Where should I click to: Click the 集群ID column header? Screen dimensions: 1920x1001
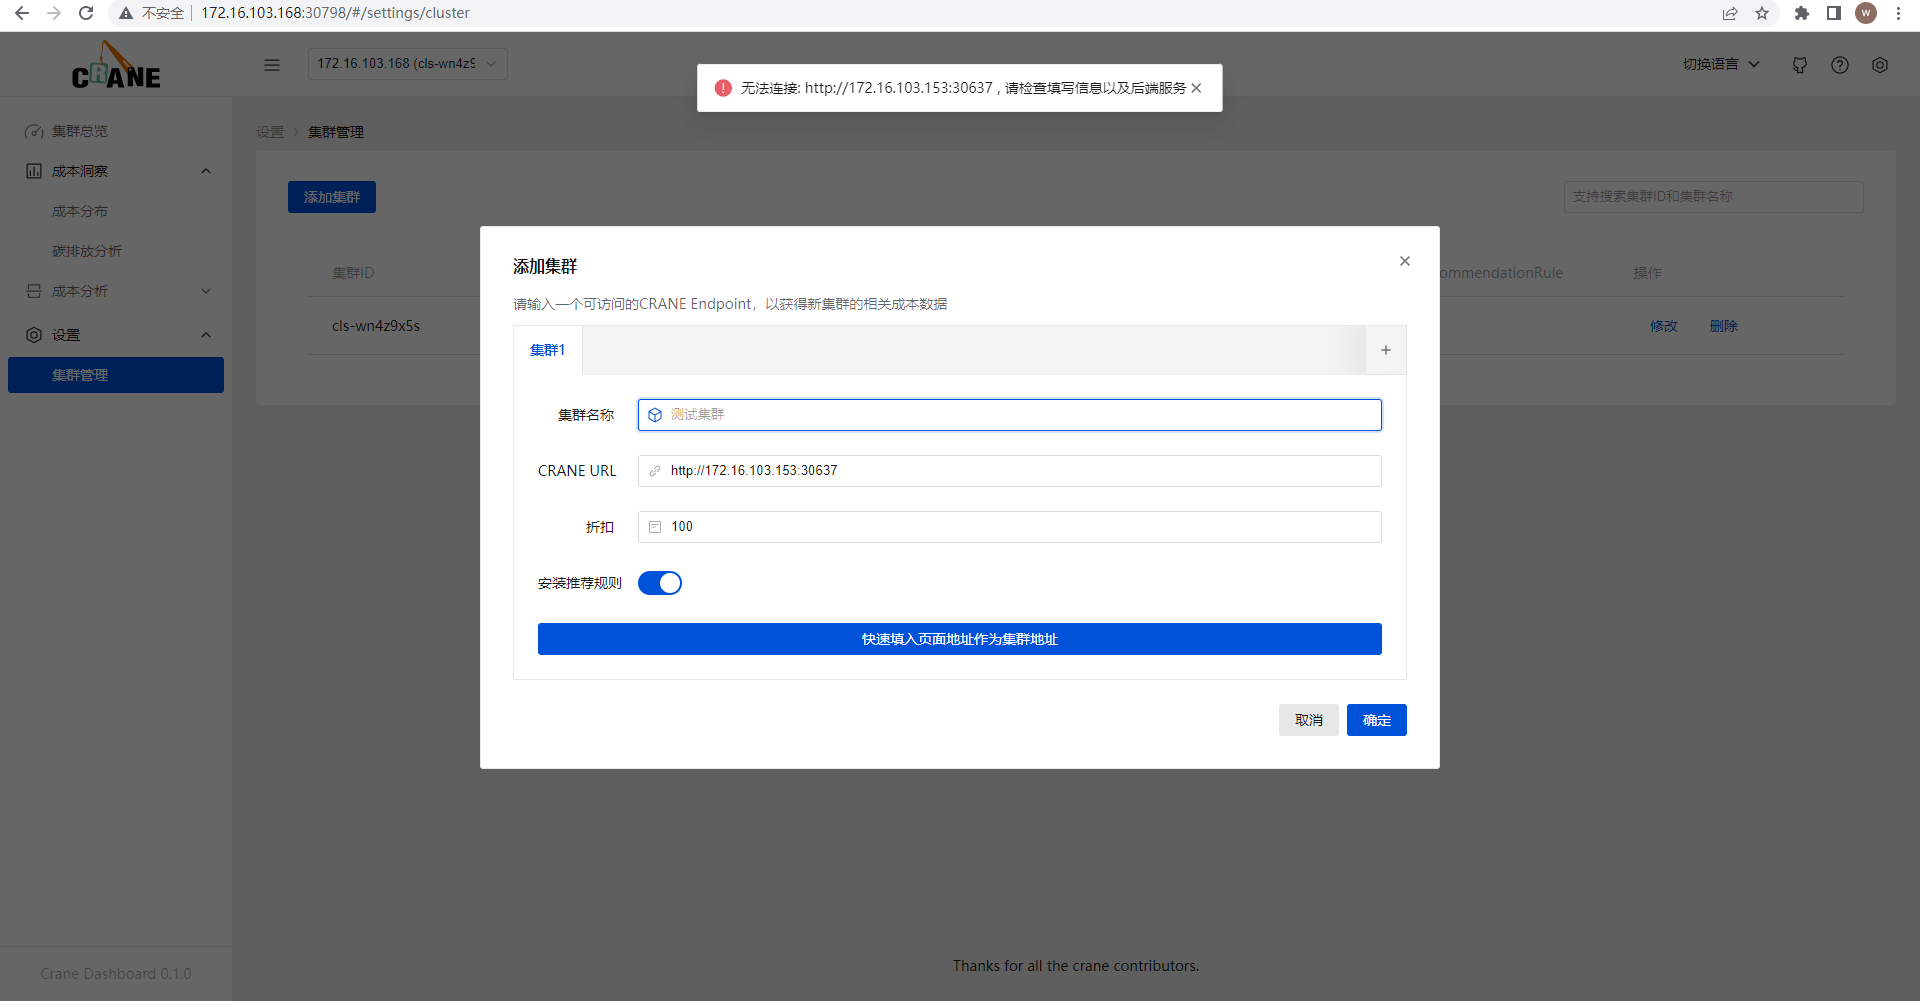(353, 273)
